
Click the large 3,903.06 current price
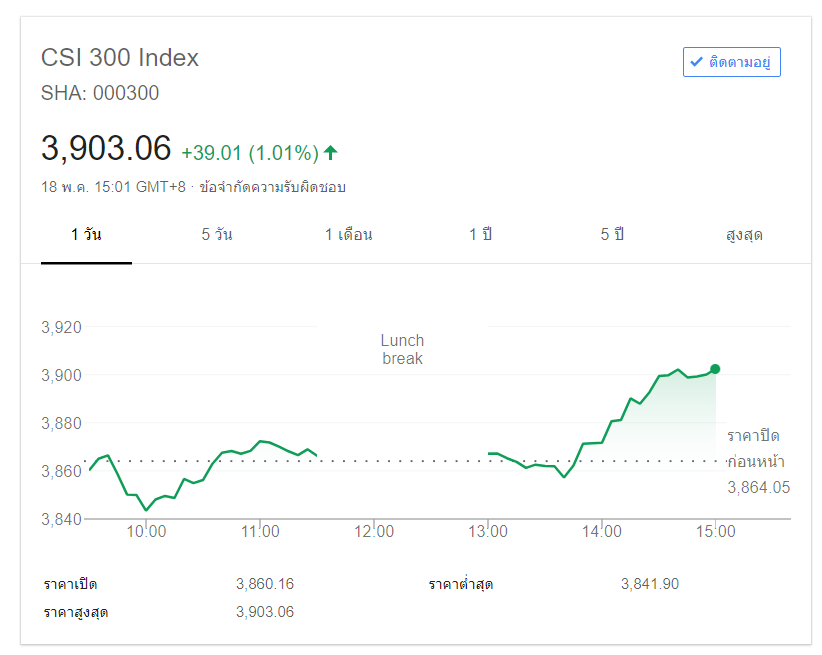(x=106, y=149)
